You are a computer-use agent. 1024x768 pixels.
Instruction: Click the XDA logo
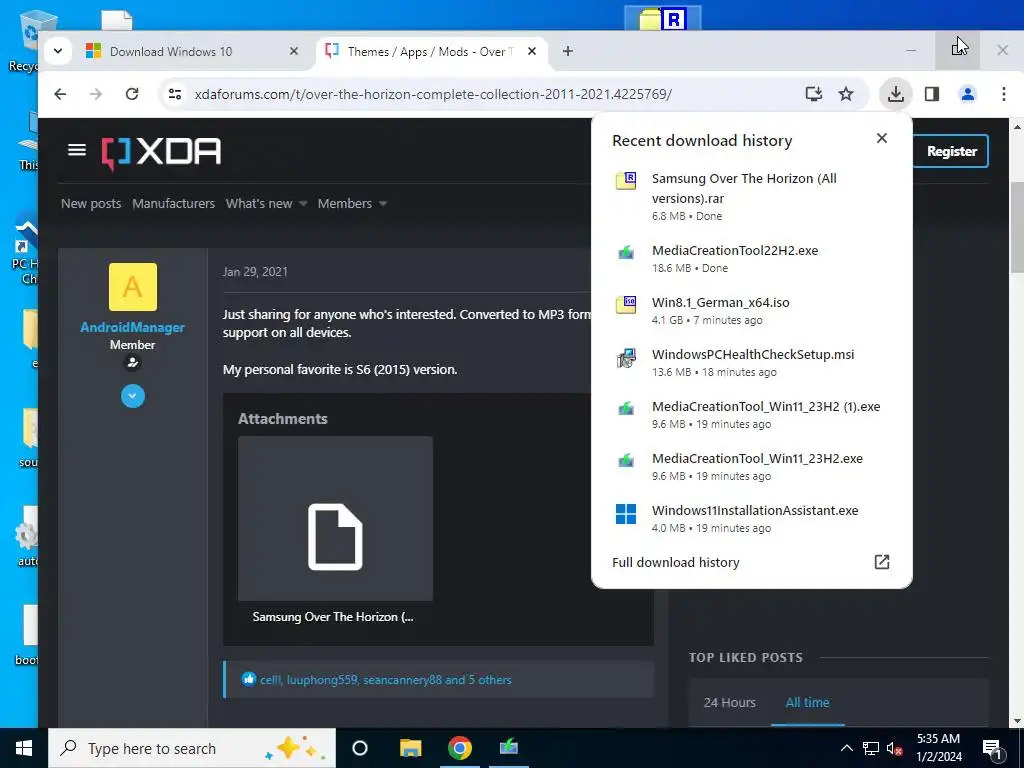(x=161, y=153)
